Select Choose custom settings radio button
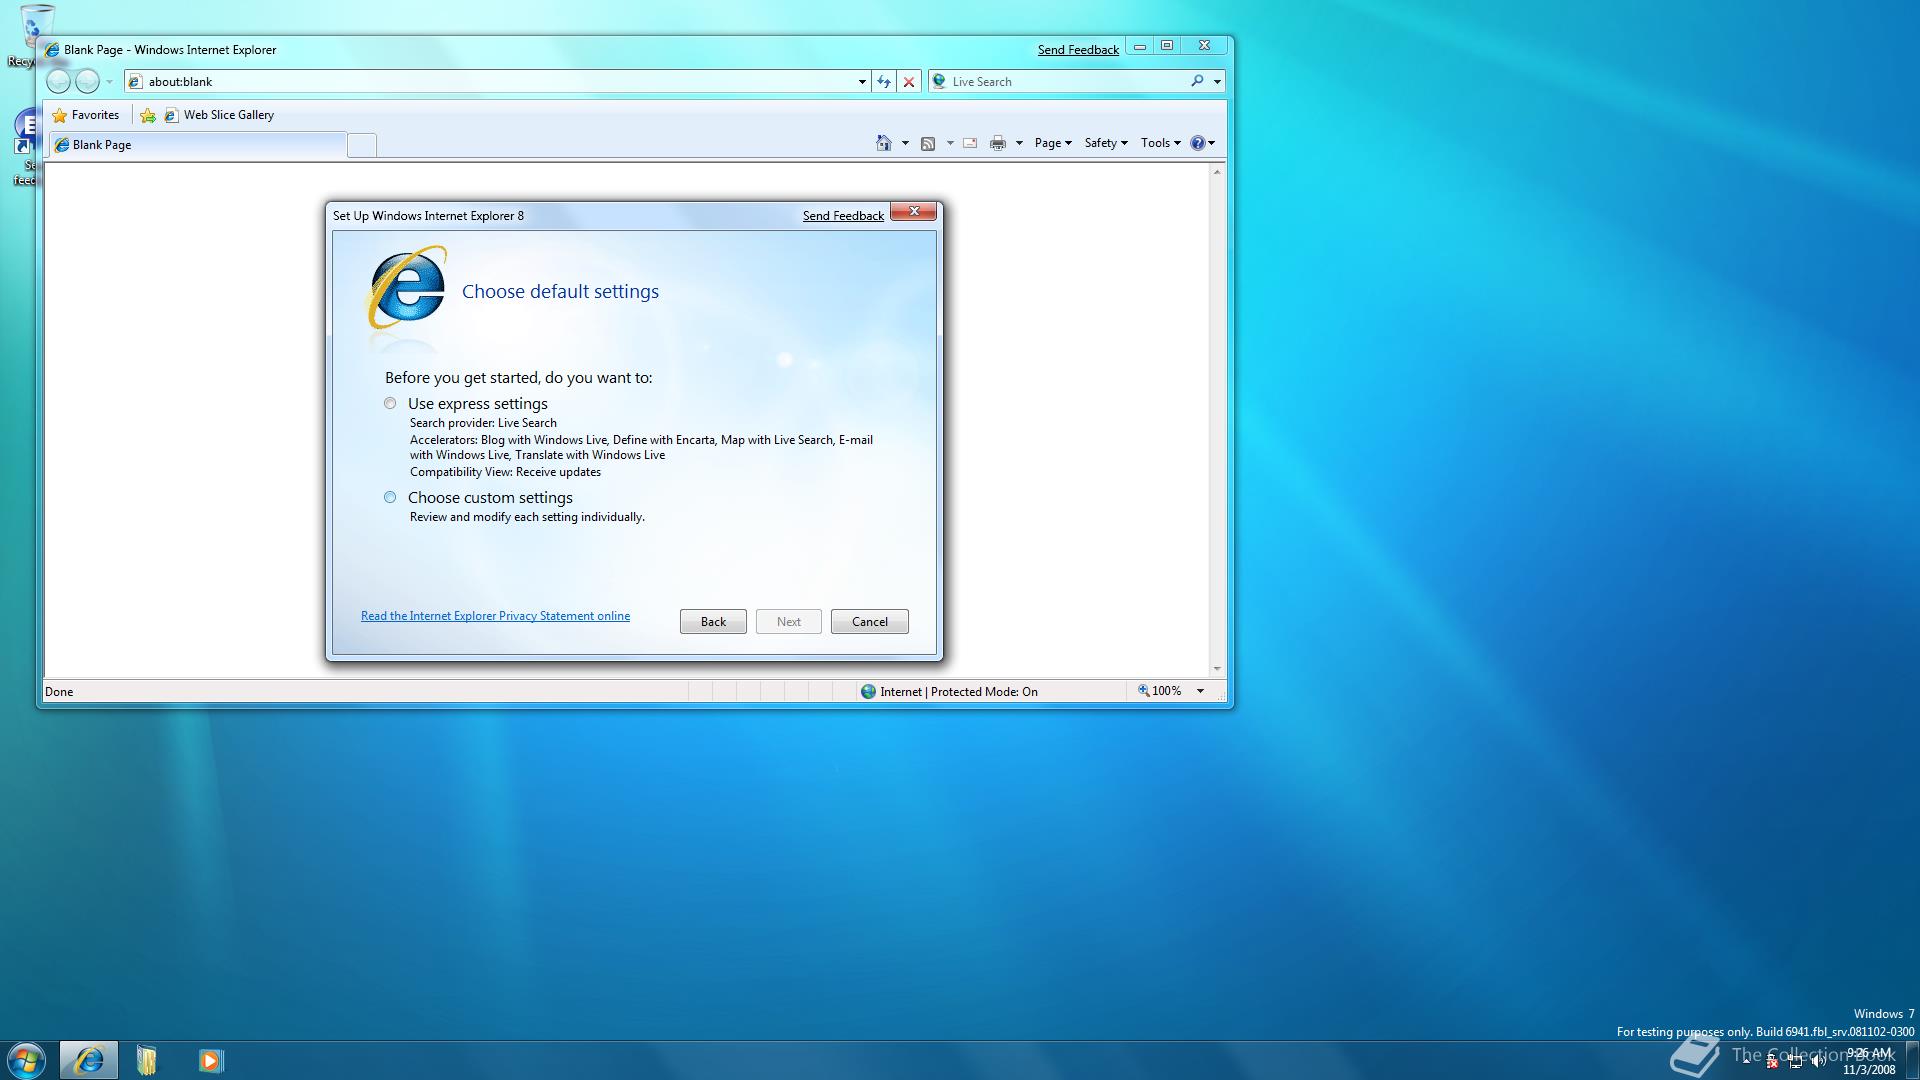The height and width of the screenshot is (1080, 1920). tap(390, 497)
